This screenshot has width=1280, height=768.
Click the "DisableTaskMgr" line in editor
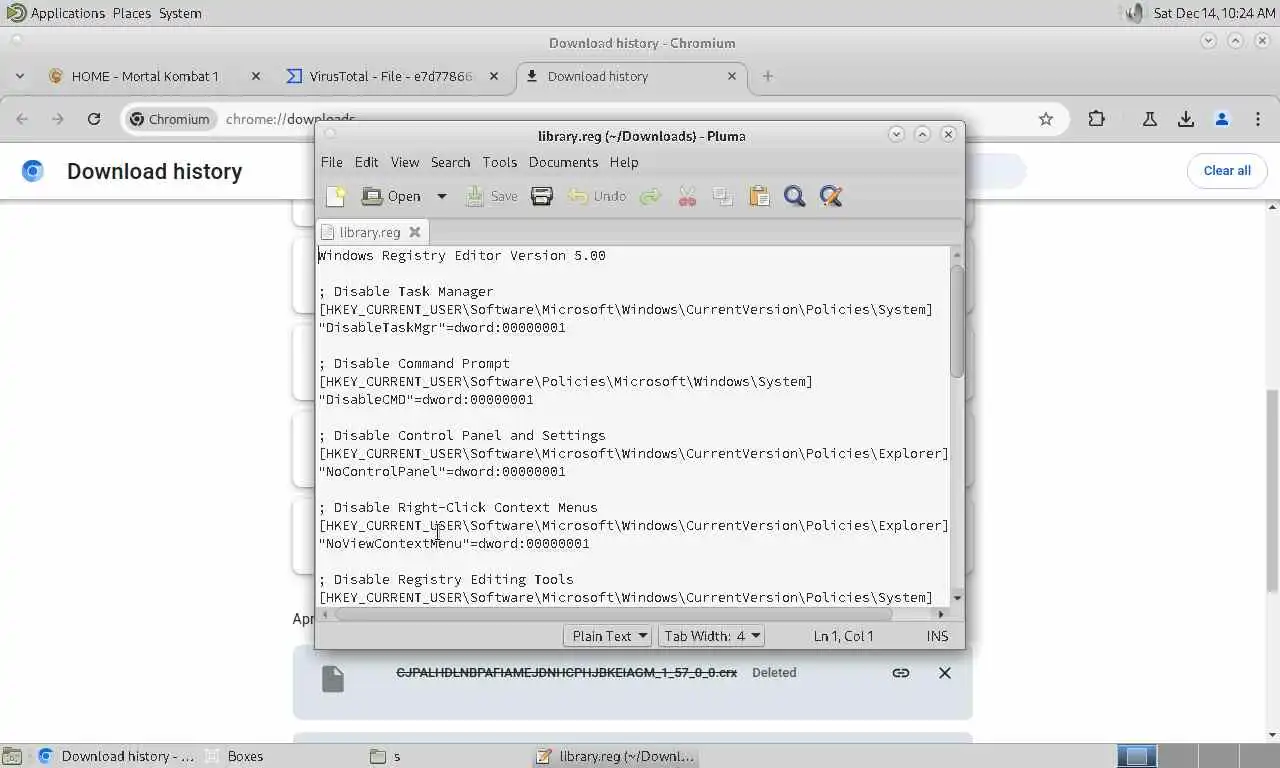[442, 327]
